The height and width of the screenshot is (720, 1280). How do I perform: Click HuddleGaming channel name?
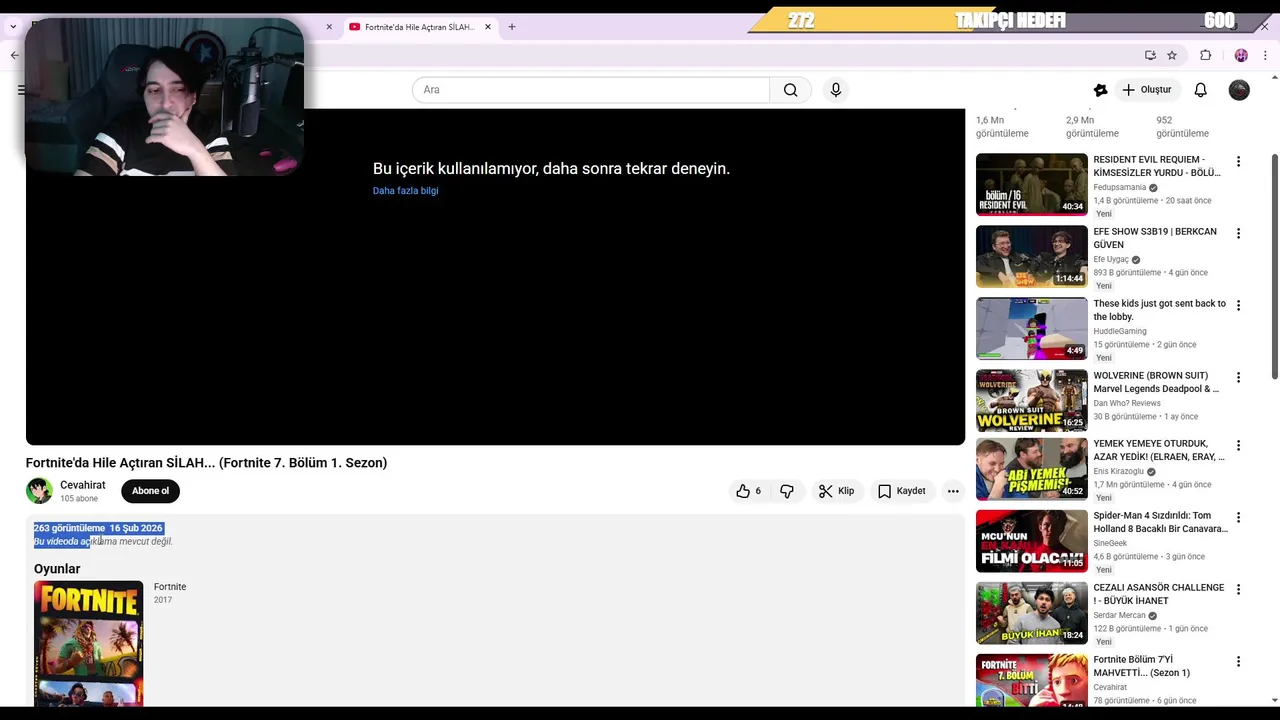coord(1119,331)
